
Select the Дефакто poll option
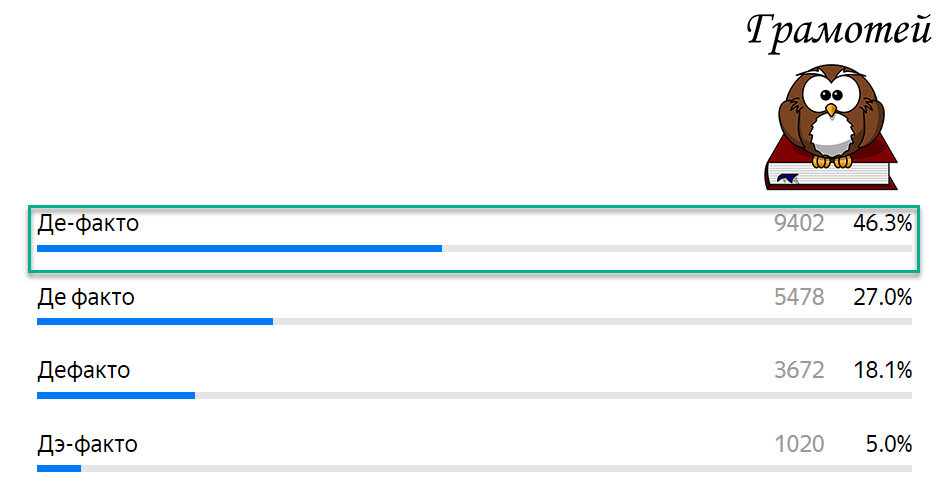point(84,370)
